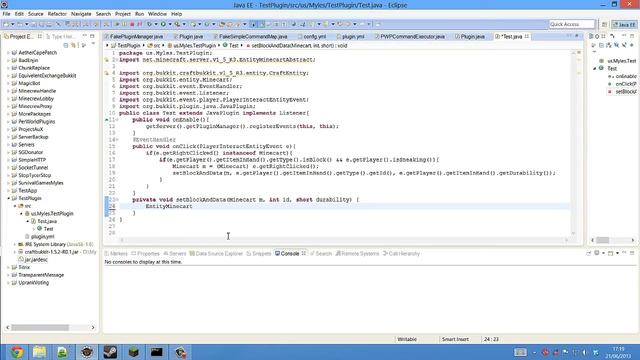Select setBlock method in Outline
Screen dimensions: 640x360
click(626, 92)
